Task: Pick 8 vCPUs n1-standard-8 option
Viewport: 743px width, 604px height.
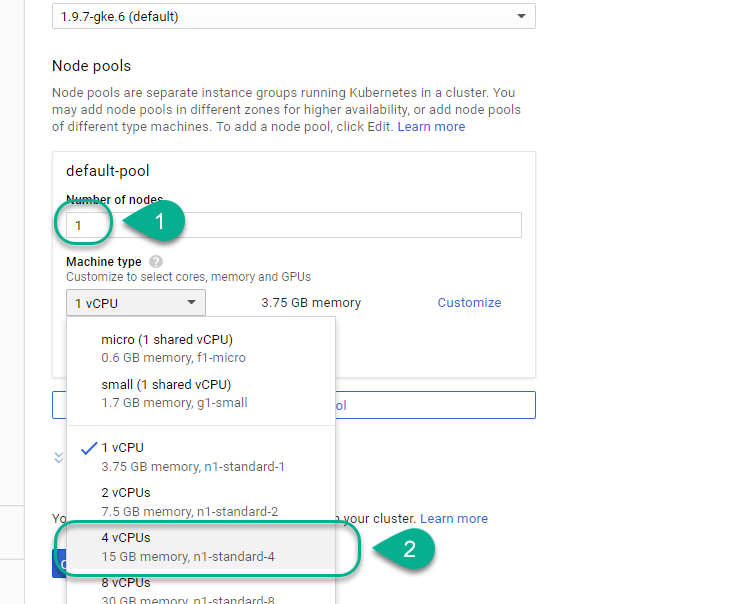Action: pyautogui.click(x=201, y=588)
